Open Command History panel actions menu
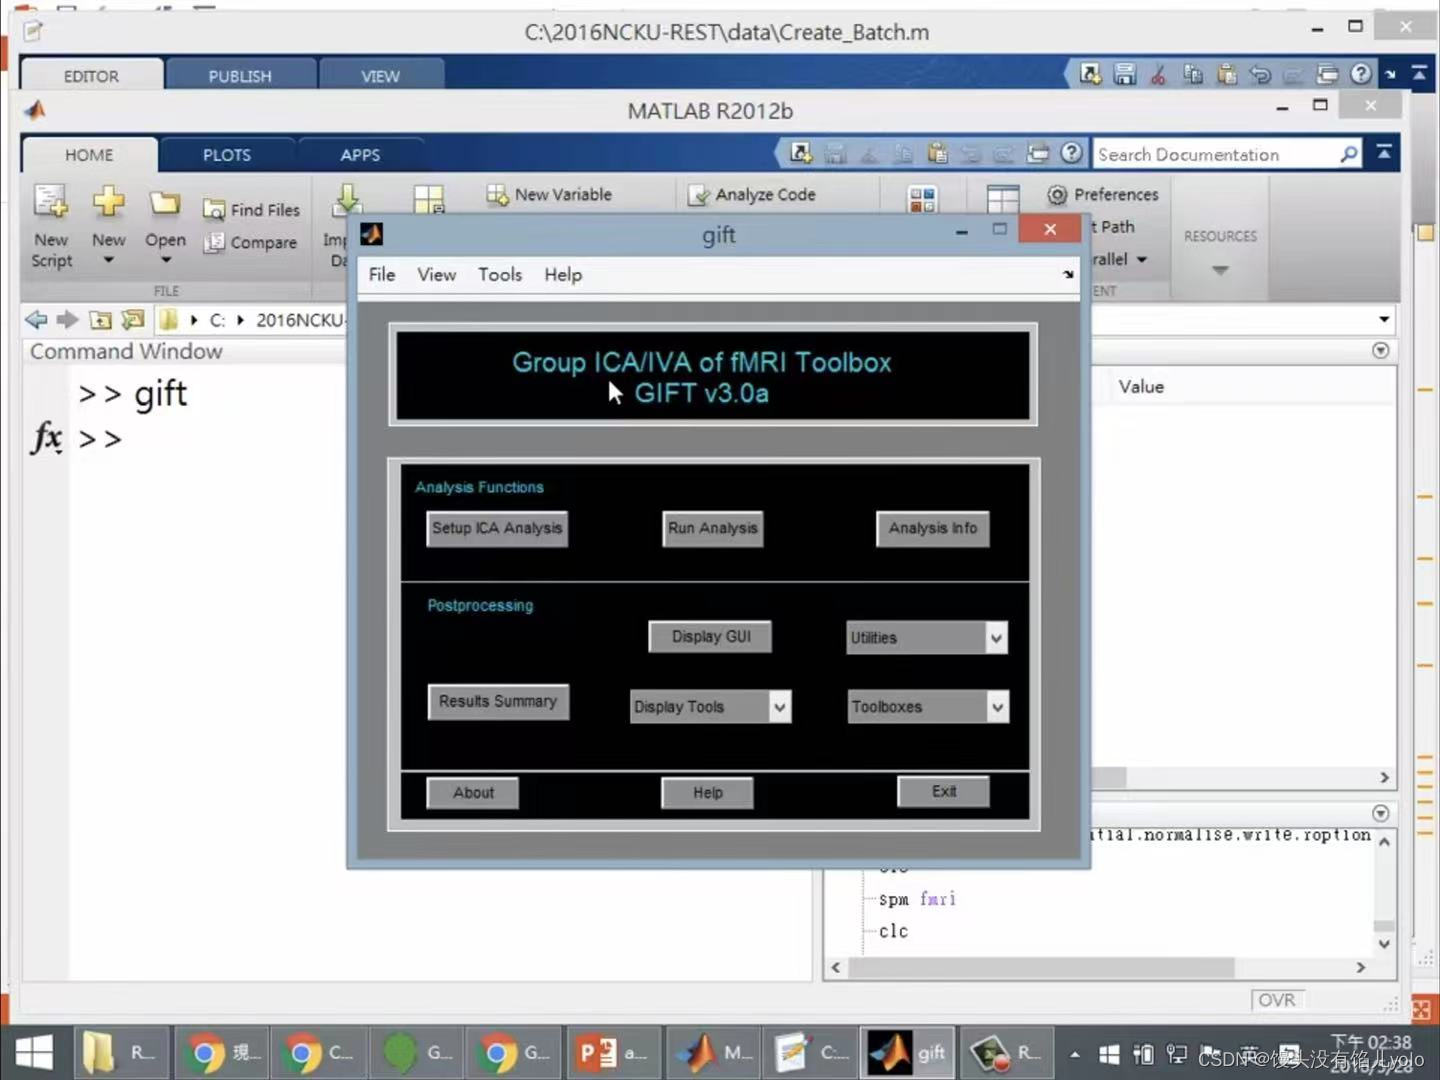The image size is (1440, 1080). coord(1381,814)
